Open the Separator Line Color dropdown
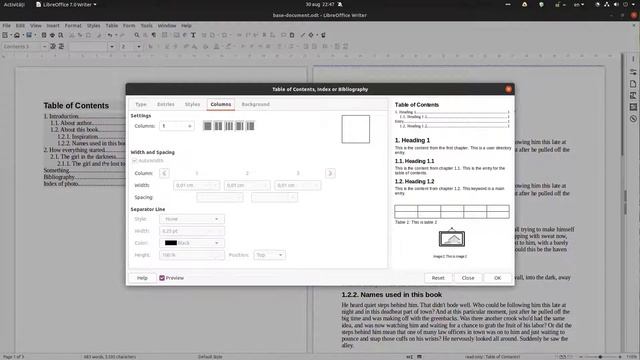The width and height of the screenshot is (640, 360). coord(191,243)
